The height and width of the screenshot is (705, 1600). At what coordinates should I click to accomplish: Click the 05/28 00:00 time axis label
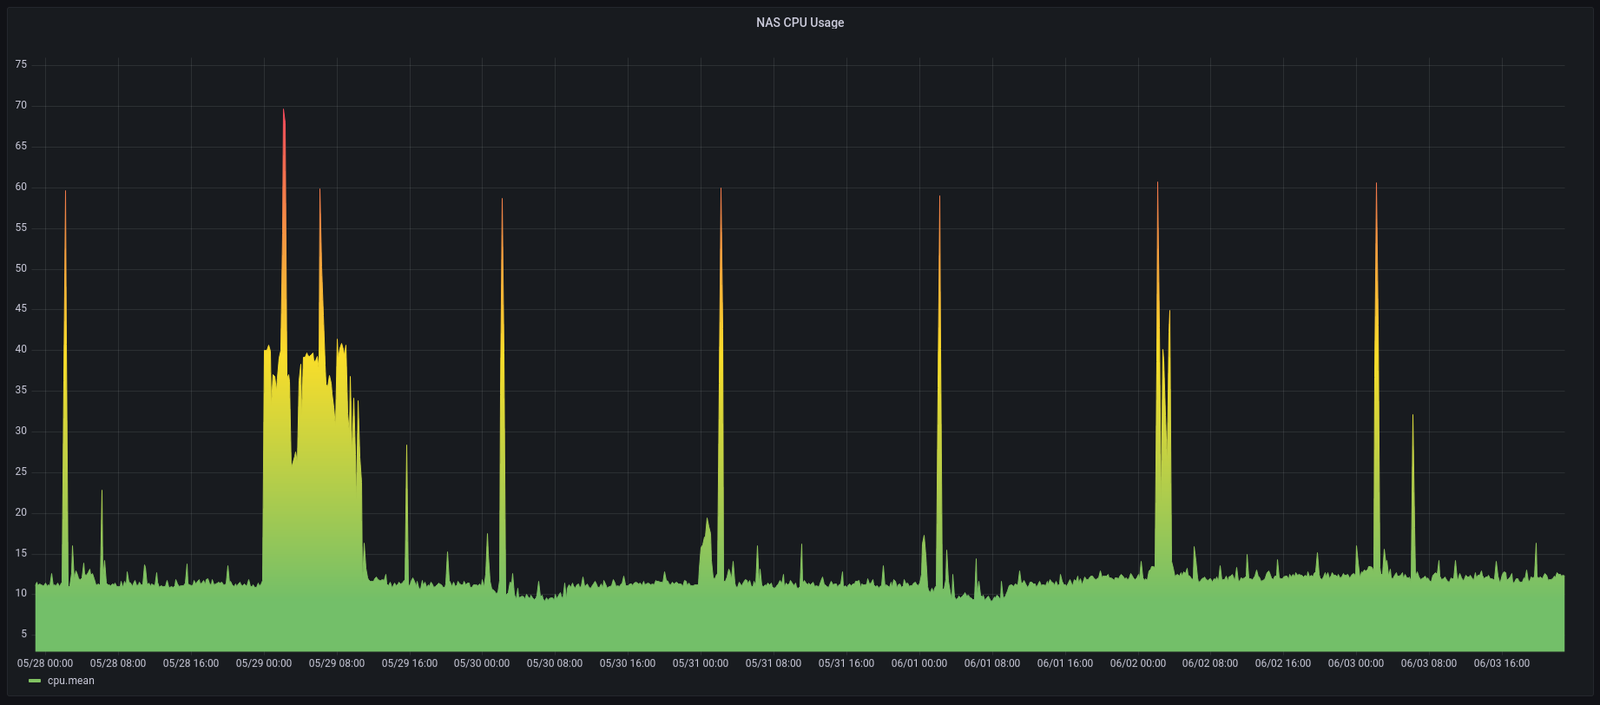pyautogui.click(x=45, y=663)
